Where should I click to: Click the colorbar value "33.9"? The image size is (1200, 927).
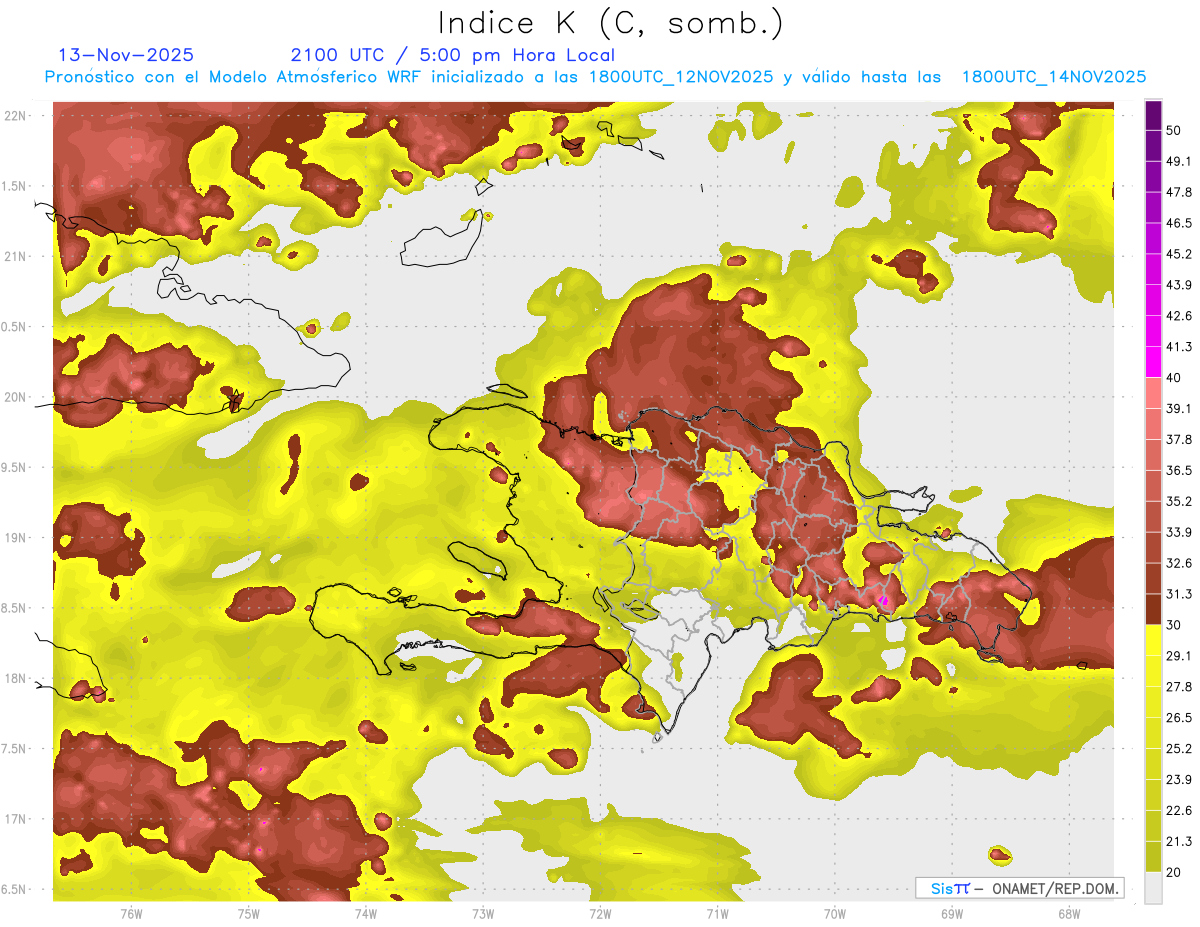1178,532
